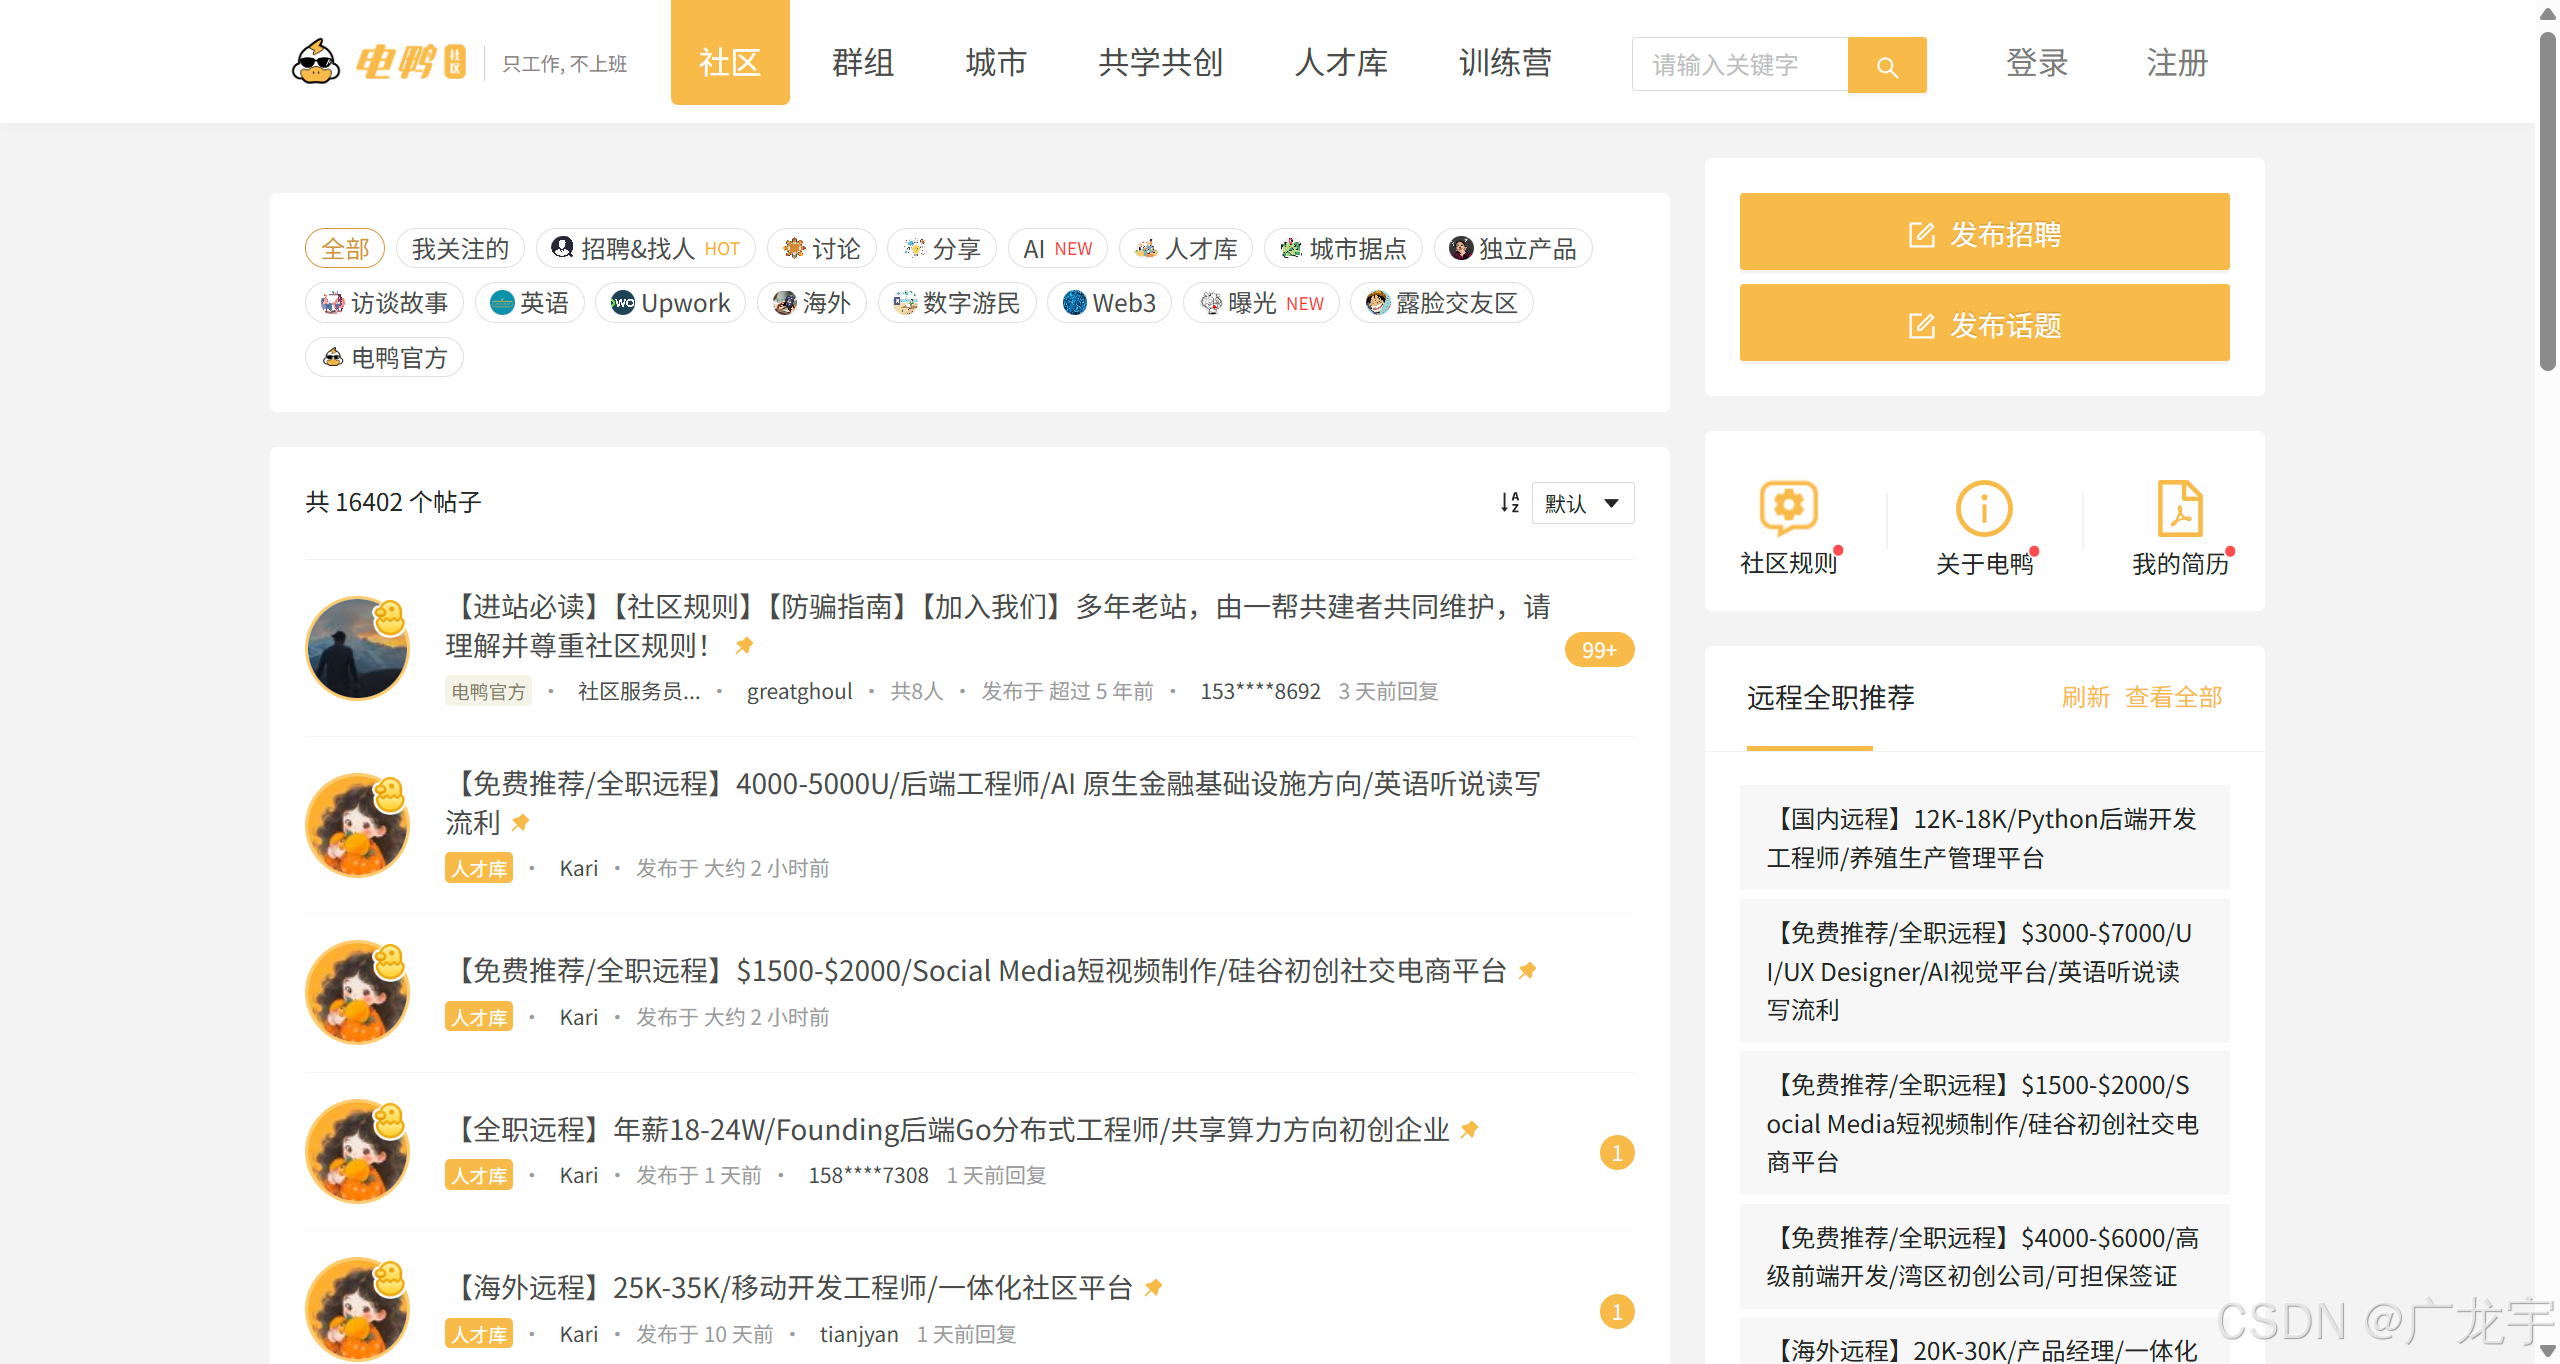Click the sort order icon beside 默认
The height and width of the screenshot is (1364, 2560).
pyautogui.click(x=1509, y=503)
